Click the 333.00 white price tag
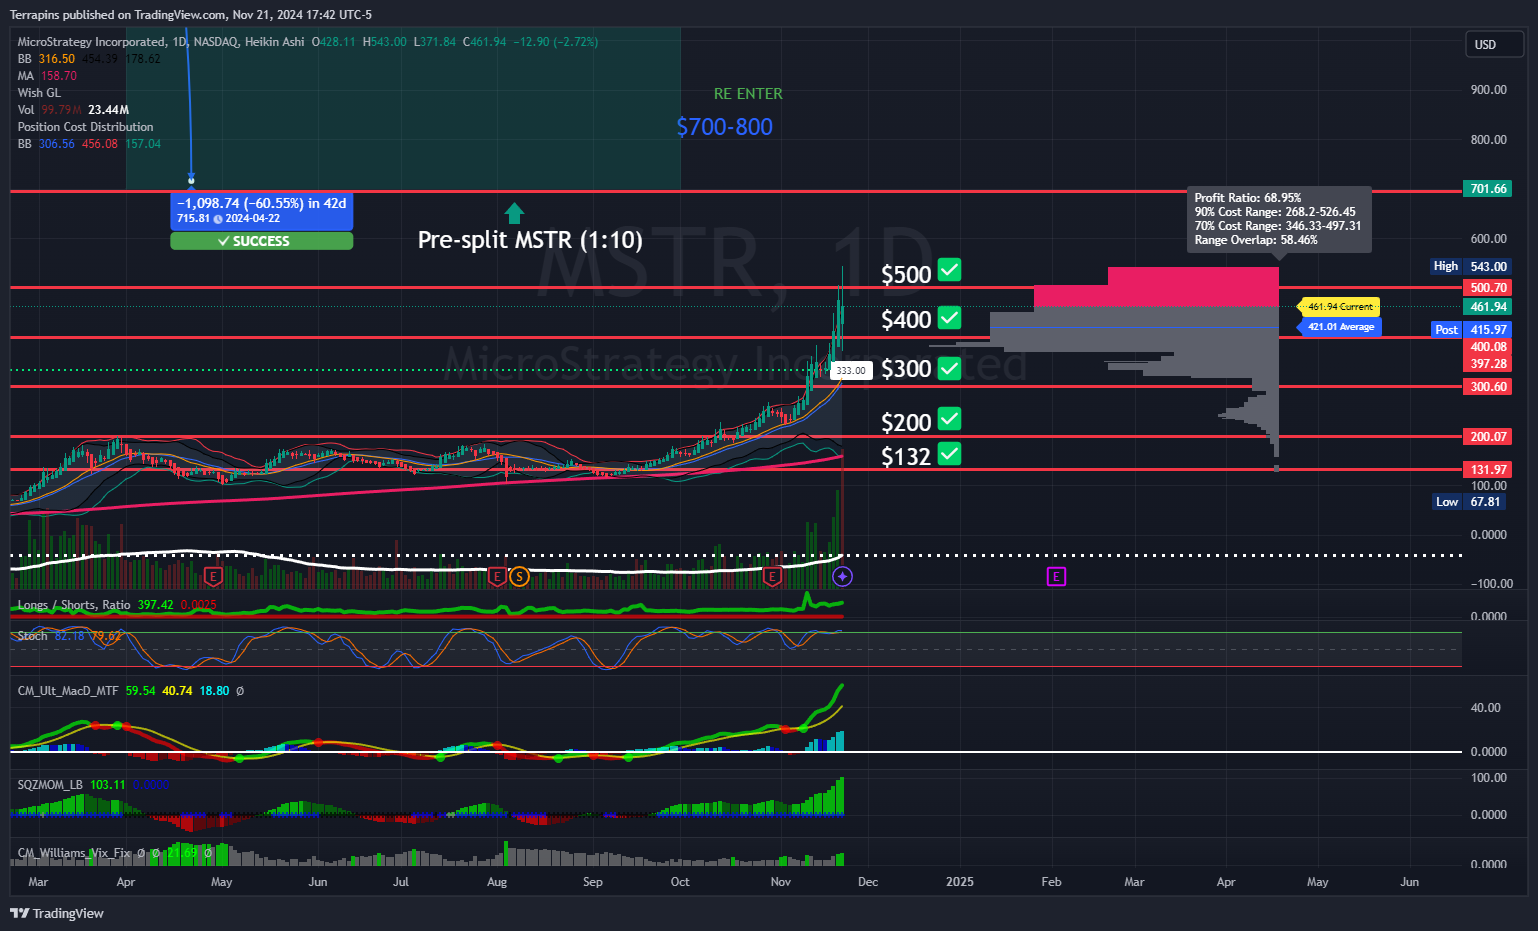 851,371
